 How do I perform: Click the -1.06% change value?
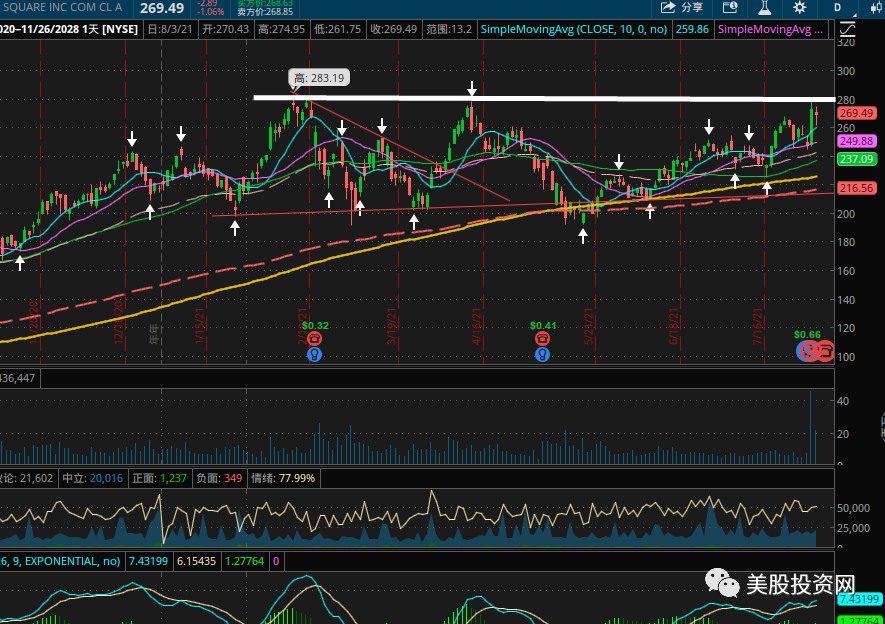pyautogui.click(x=211, y=12)
